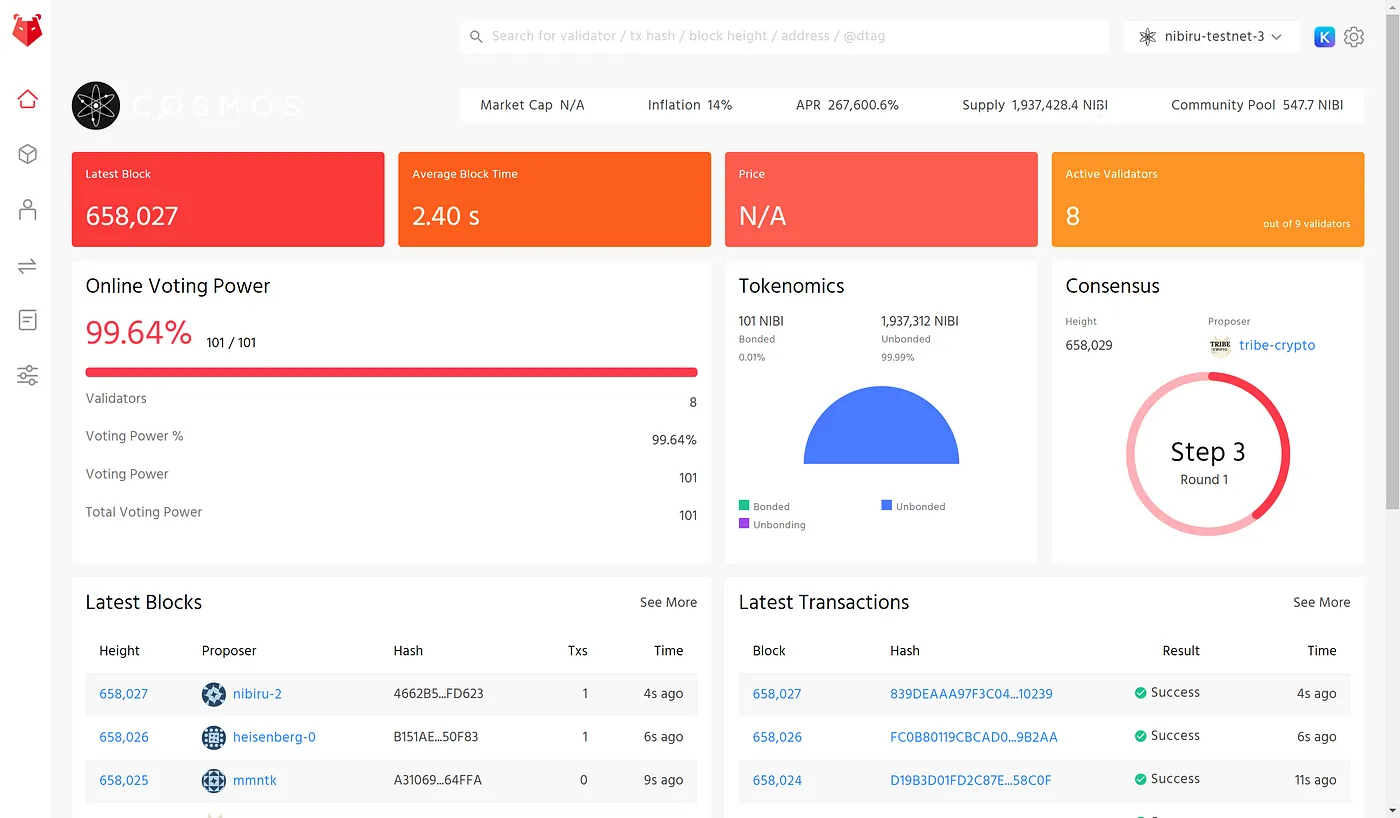Open the Proposals page document icon
The image size is (1400, 818).
[27, 320]
